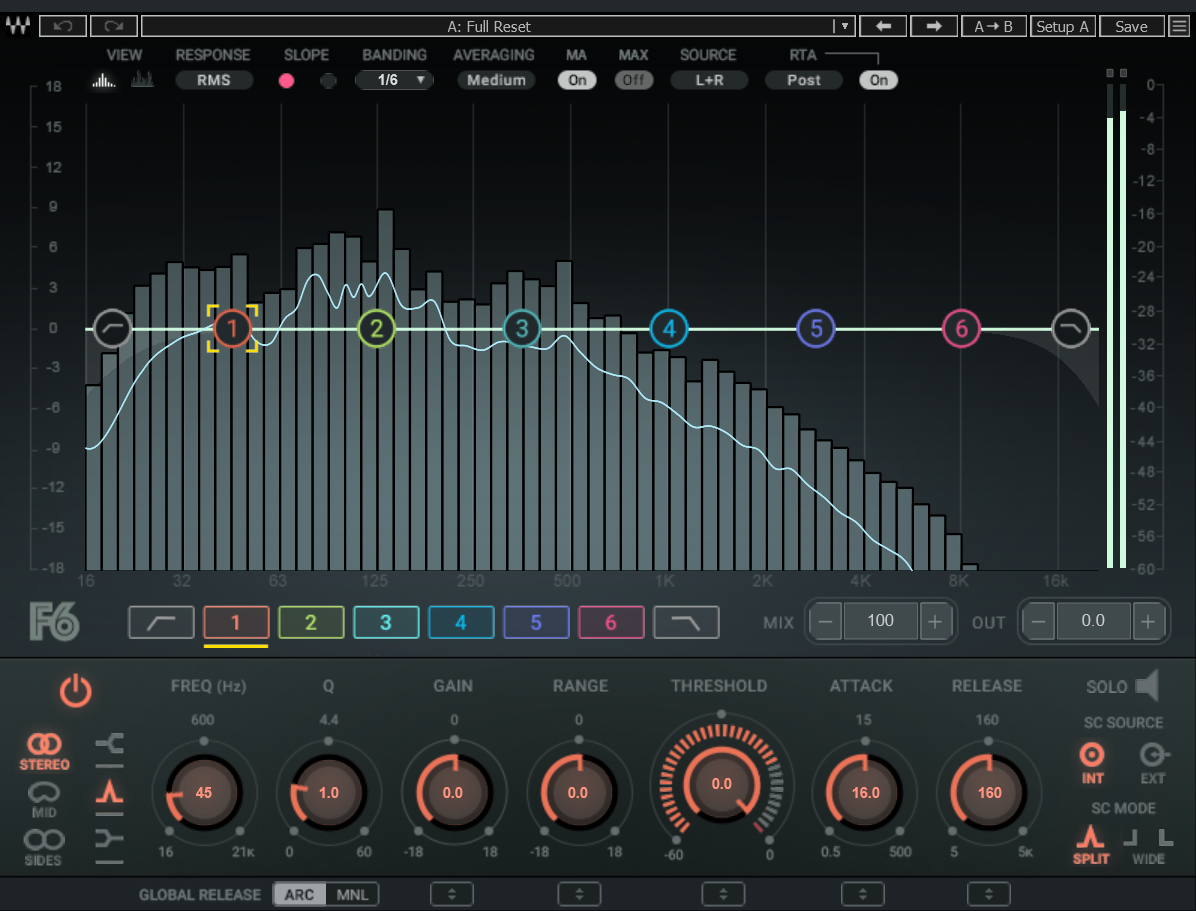Load the next preset arrow
1196x911 pixels.
tap(934, 26)
